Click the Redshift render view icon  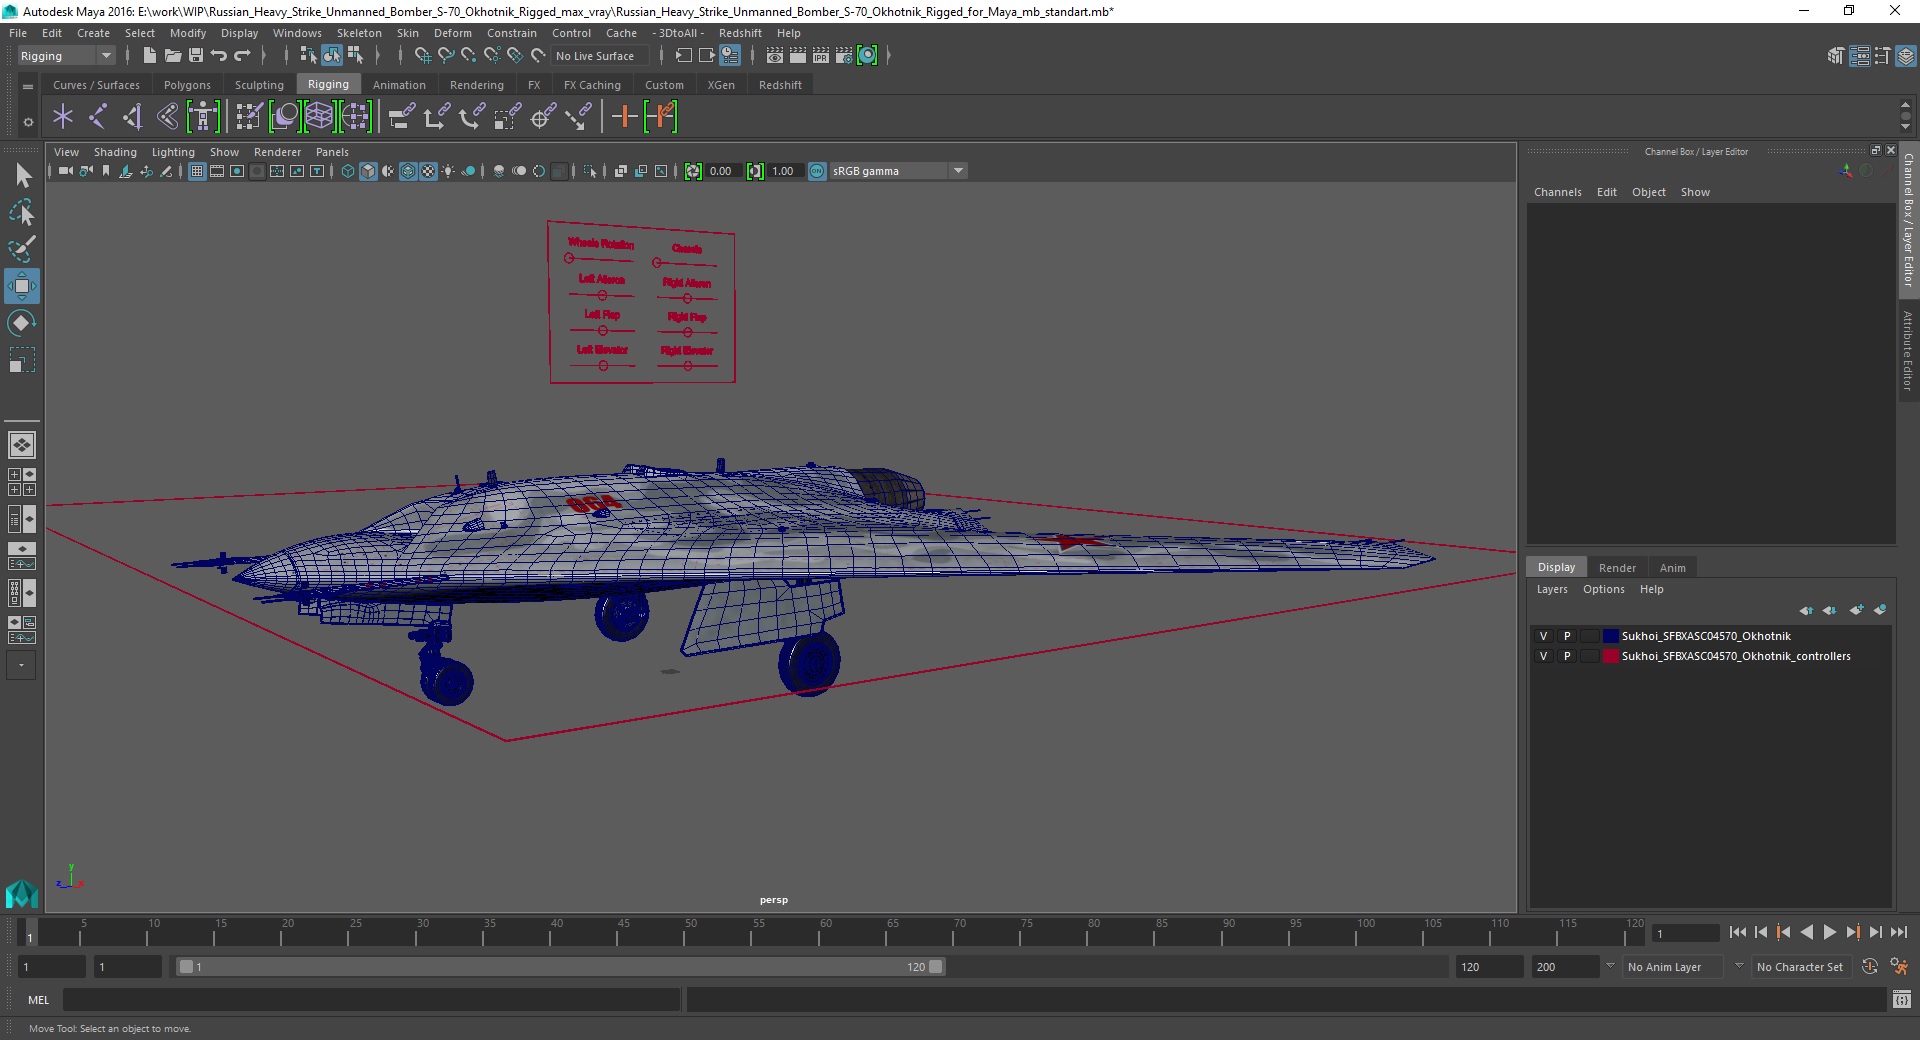(868, 56)
